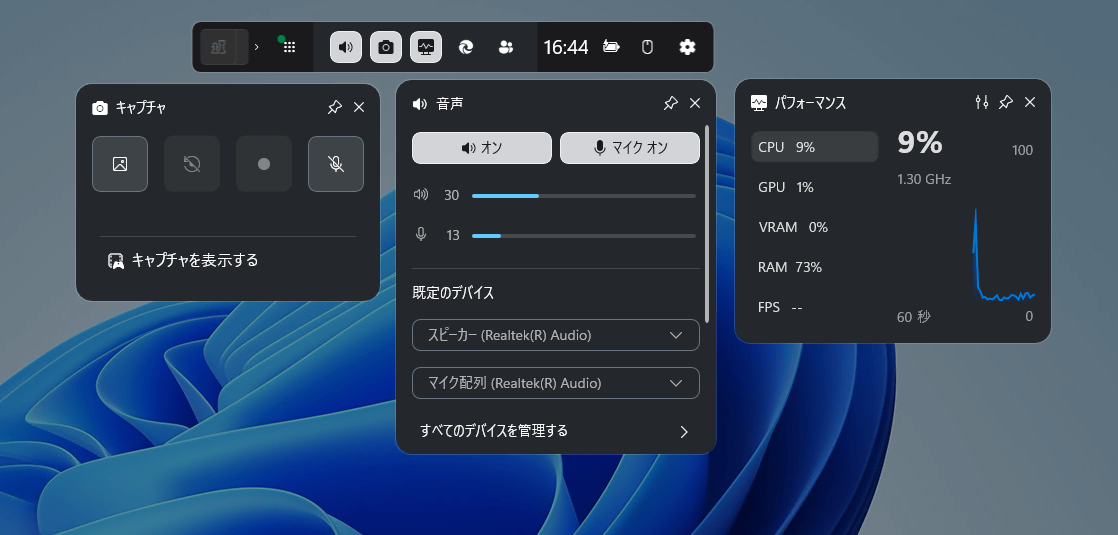Open Microsoft Edge from the Game Bar
Viewport: 1118px width, 535px height.
pos(466,47)
